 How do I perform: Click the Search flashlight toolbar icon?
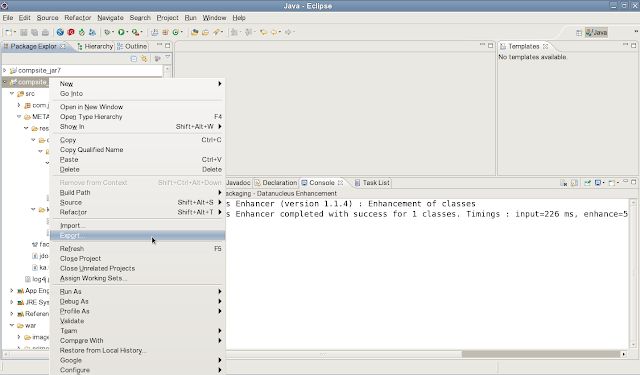click(216, 32)
